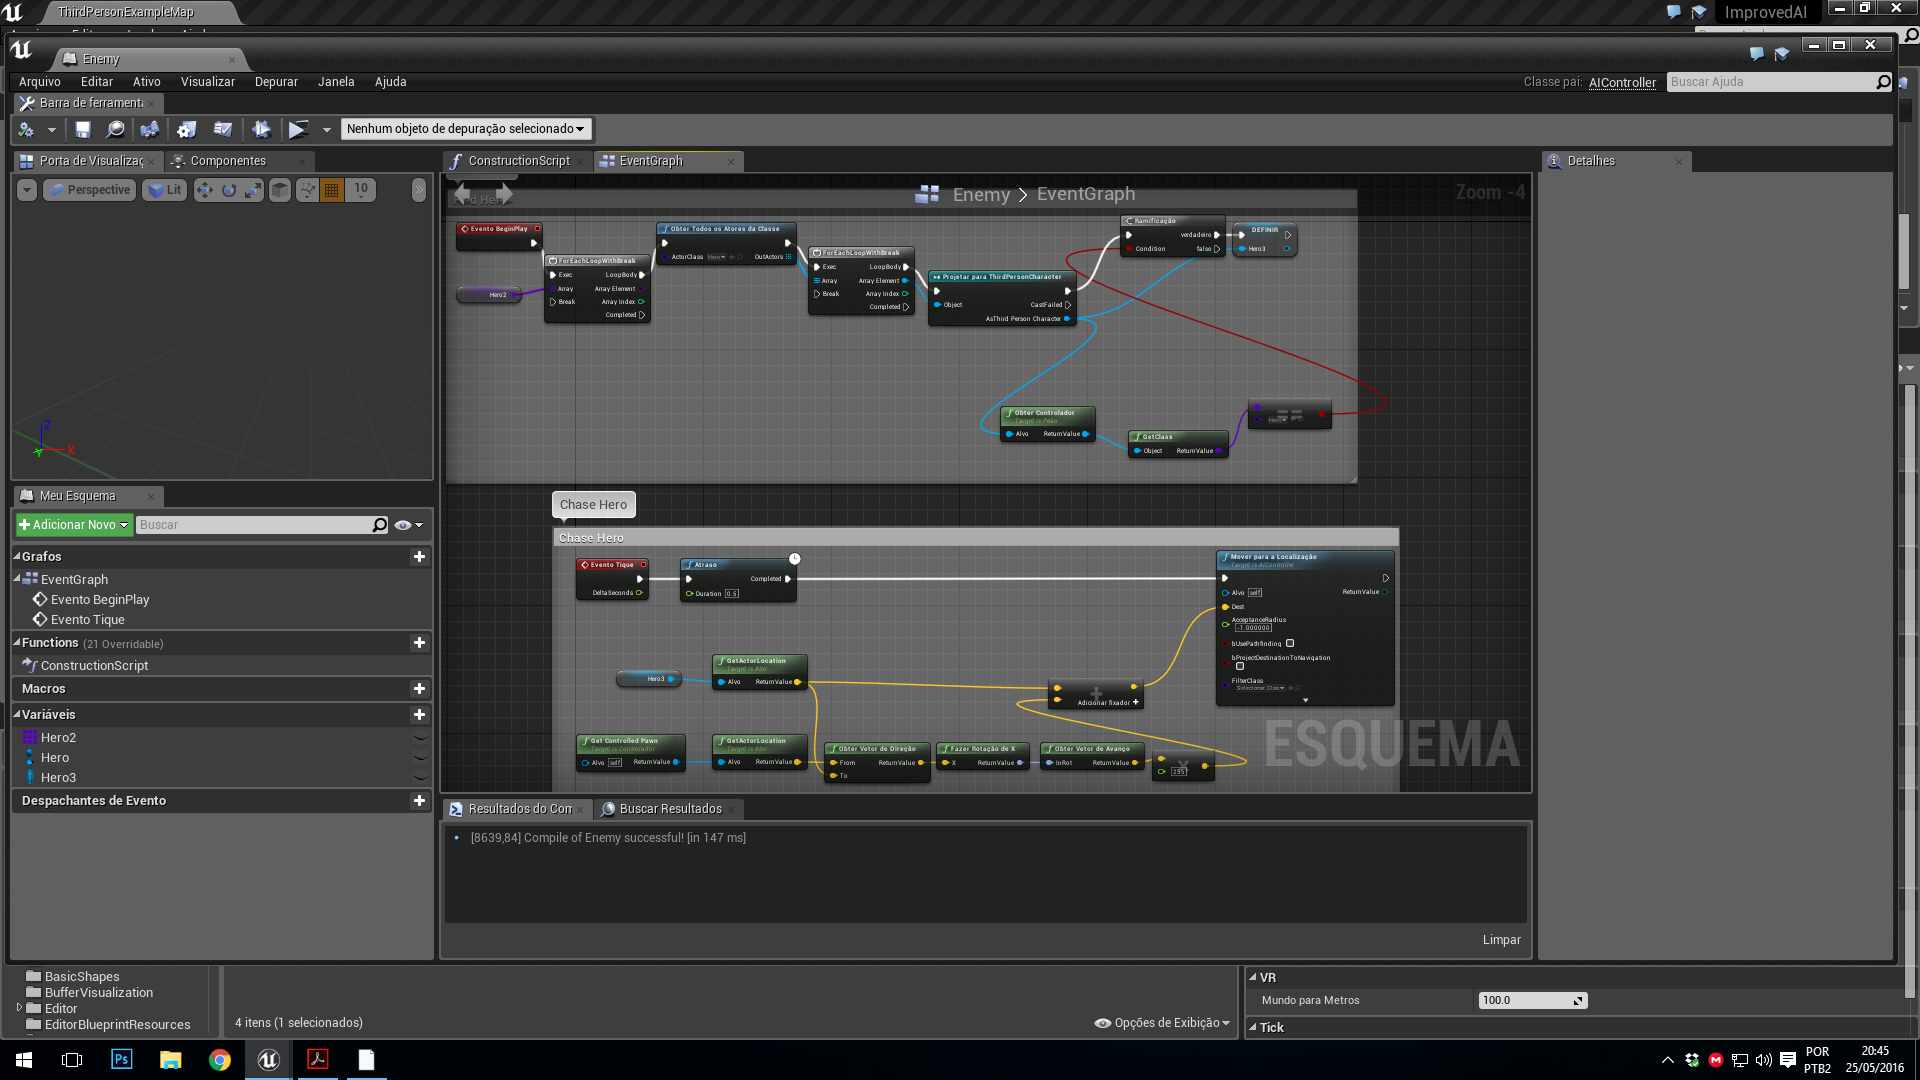Collapse the Grafos section

pos(17,557)
